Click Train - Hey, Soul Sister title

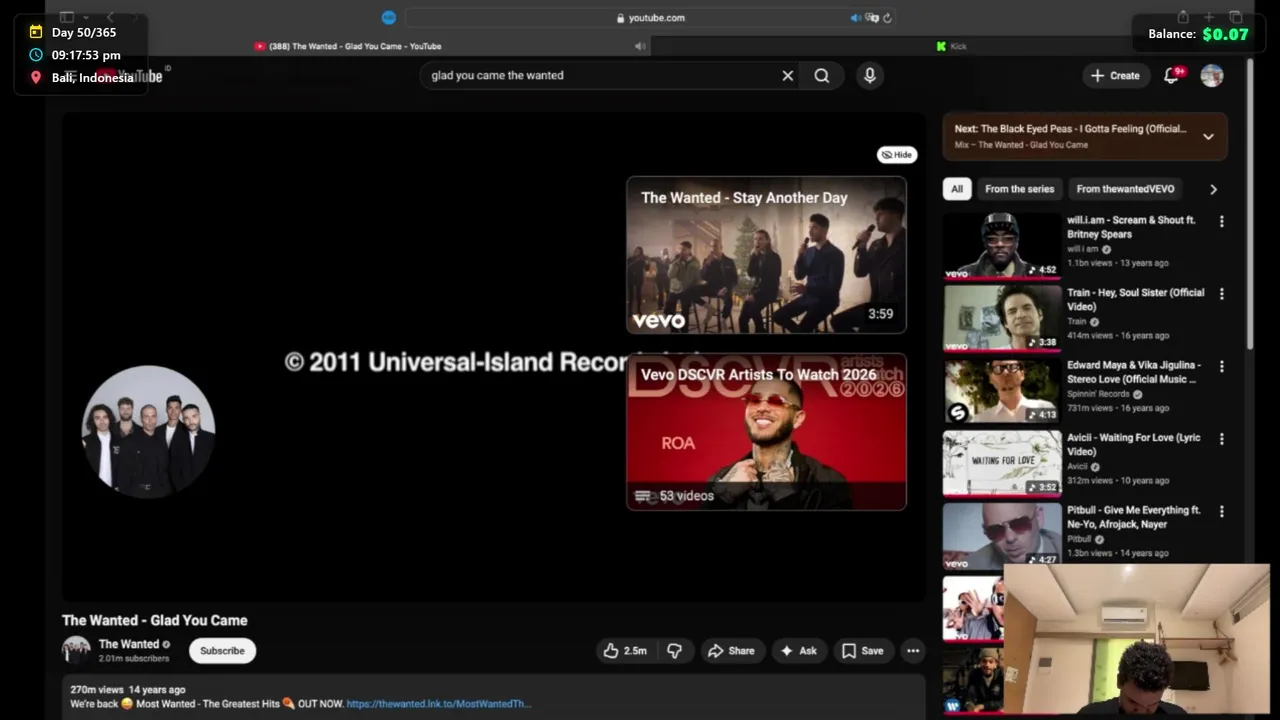pos(1136,300)
